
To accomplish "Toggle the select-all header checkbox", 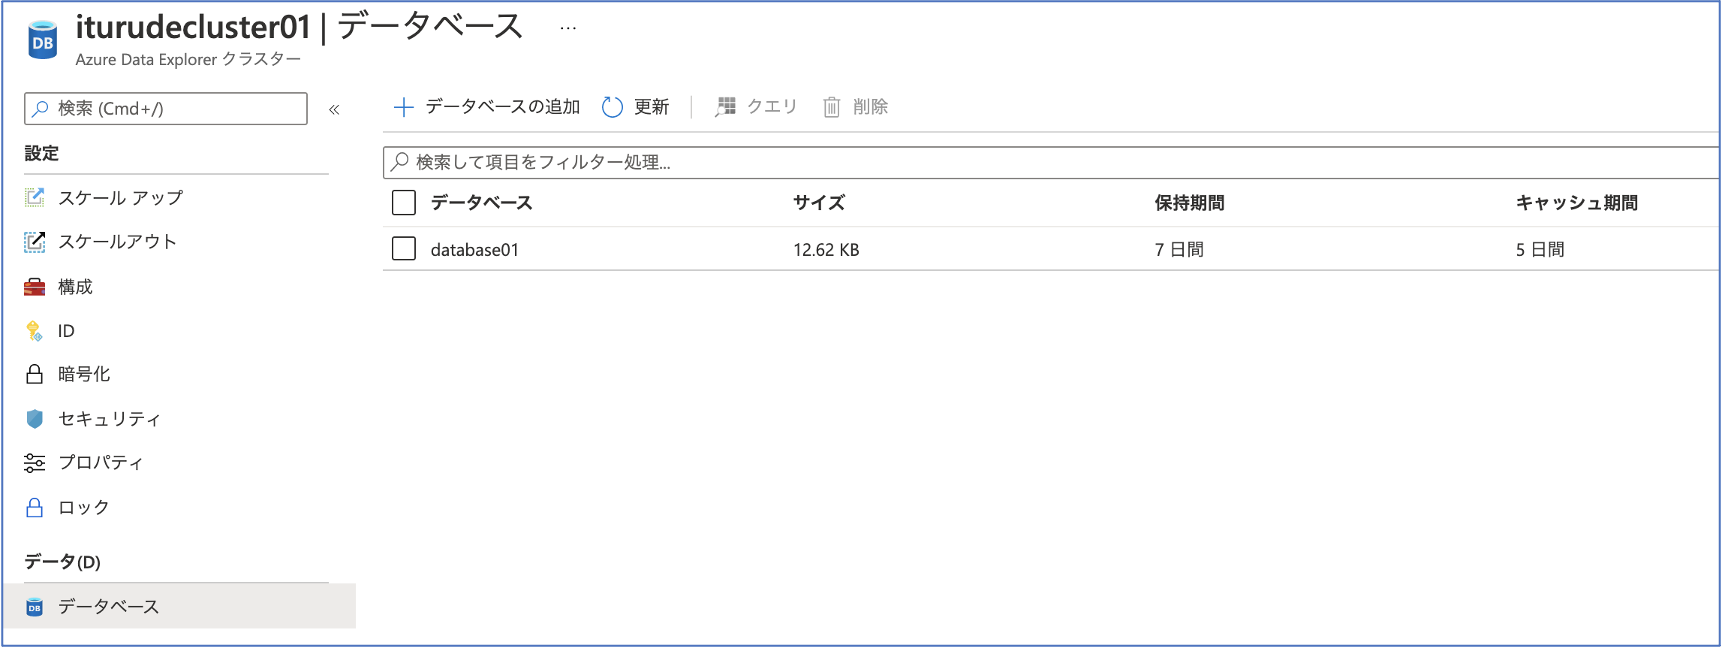I will point(404,203).
